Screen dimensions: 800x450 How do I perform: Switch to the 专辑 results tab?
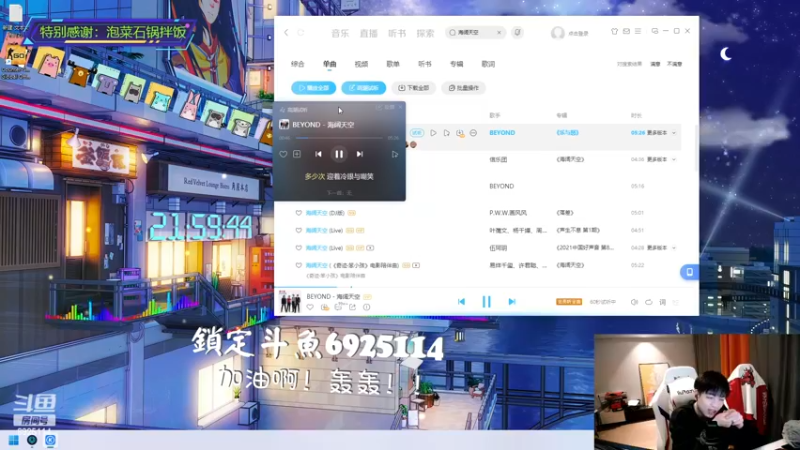click(x=456, y=64)
